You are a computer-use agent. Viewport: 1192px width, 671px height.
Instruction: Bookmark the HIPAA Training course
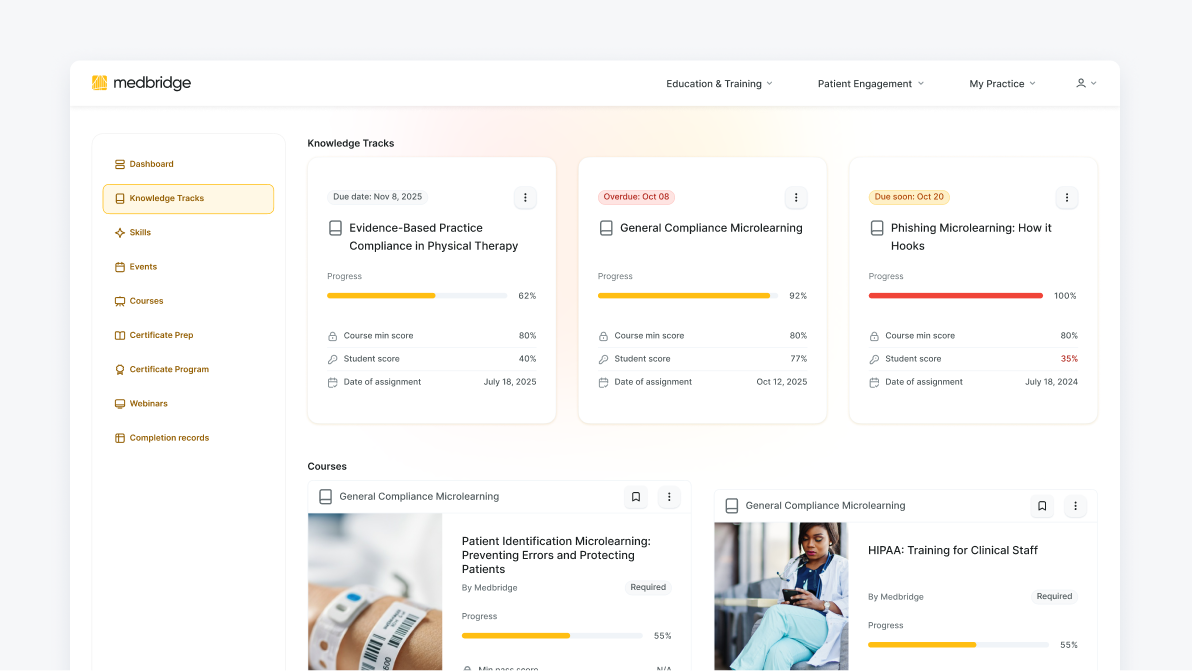[x=1042, y=506]
